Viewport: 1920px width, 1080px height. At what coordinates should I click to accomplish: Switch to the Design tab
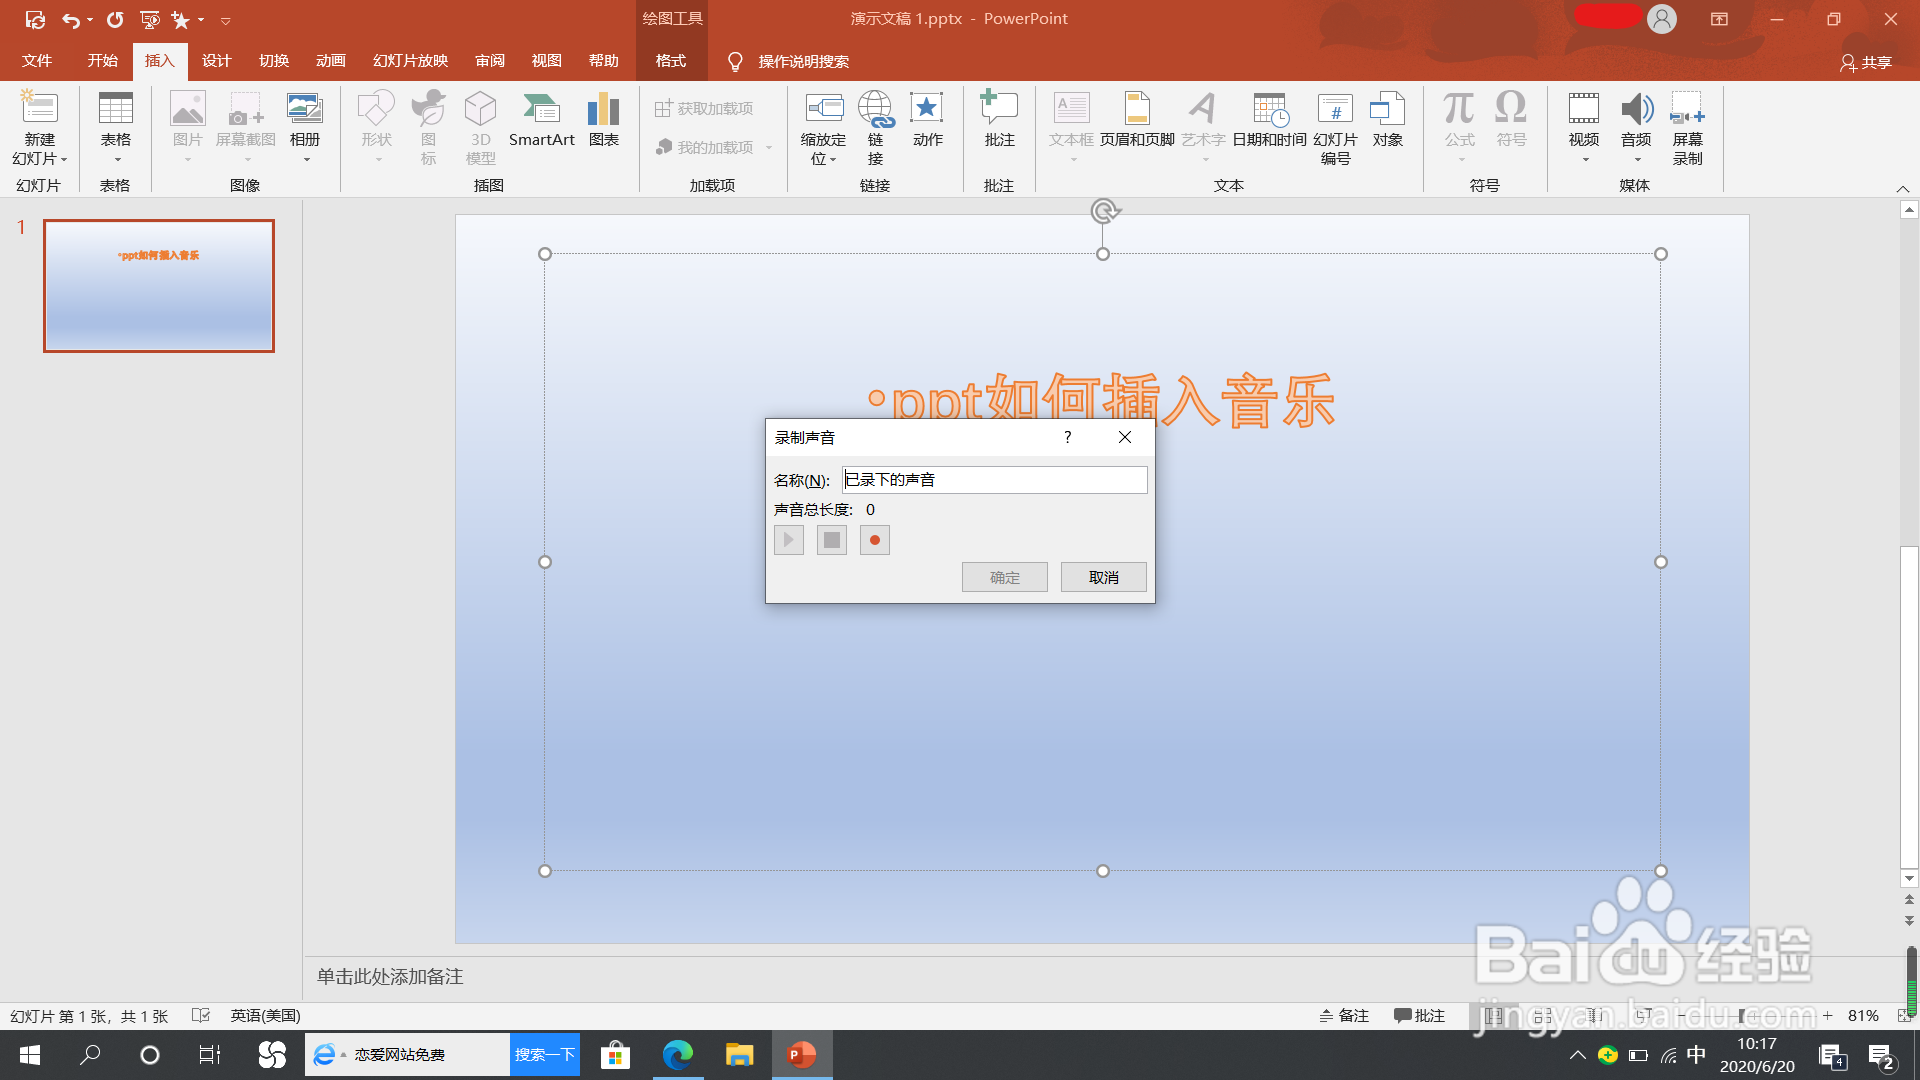216,61
